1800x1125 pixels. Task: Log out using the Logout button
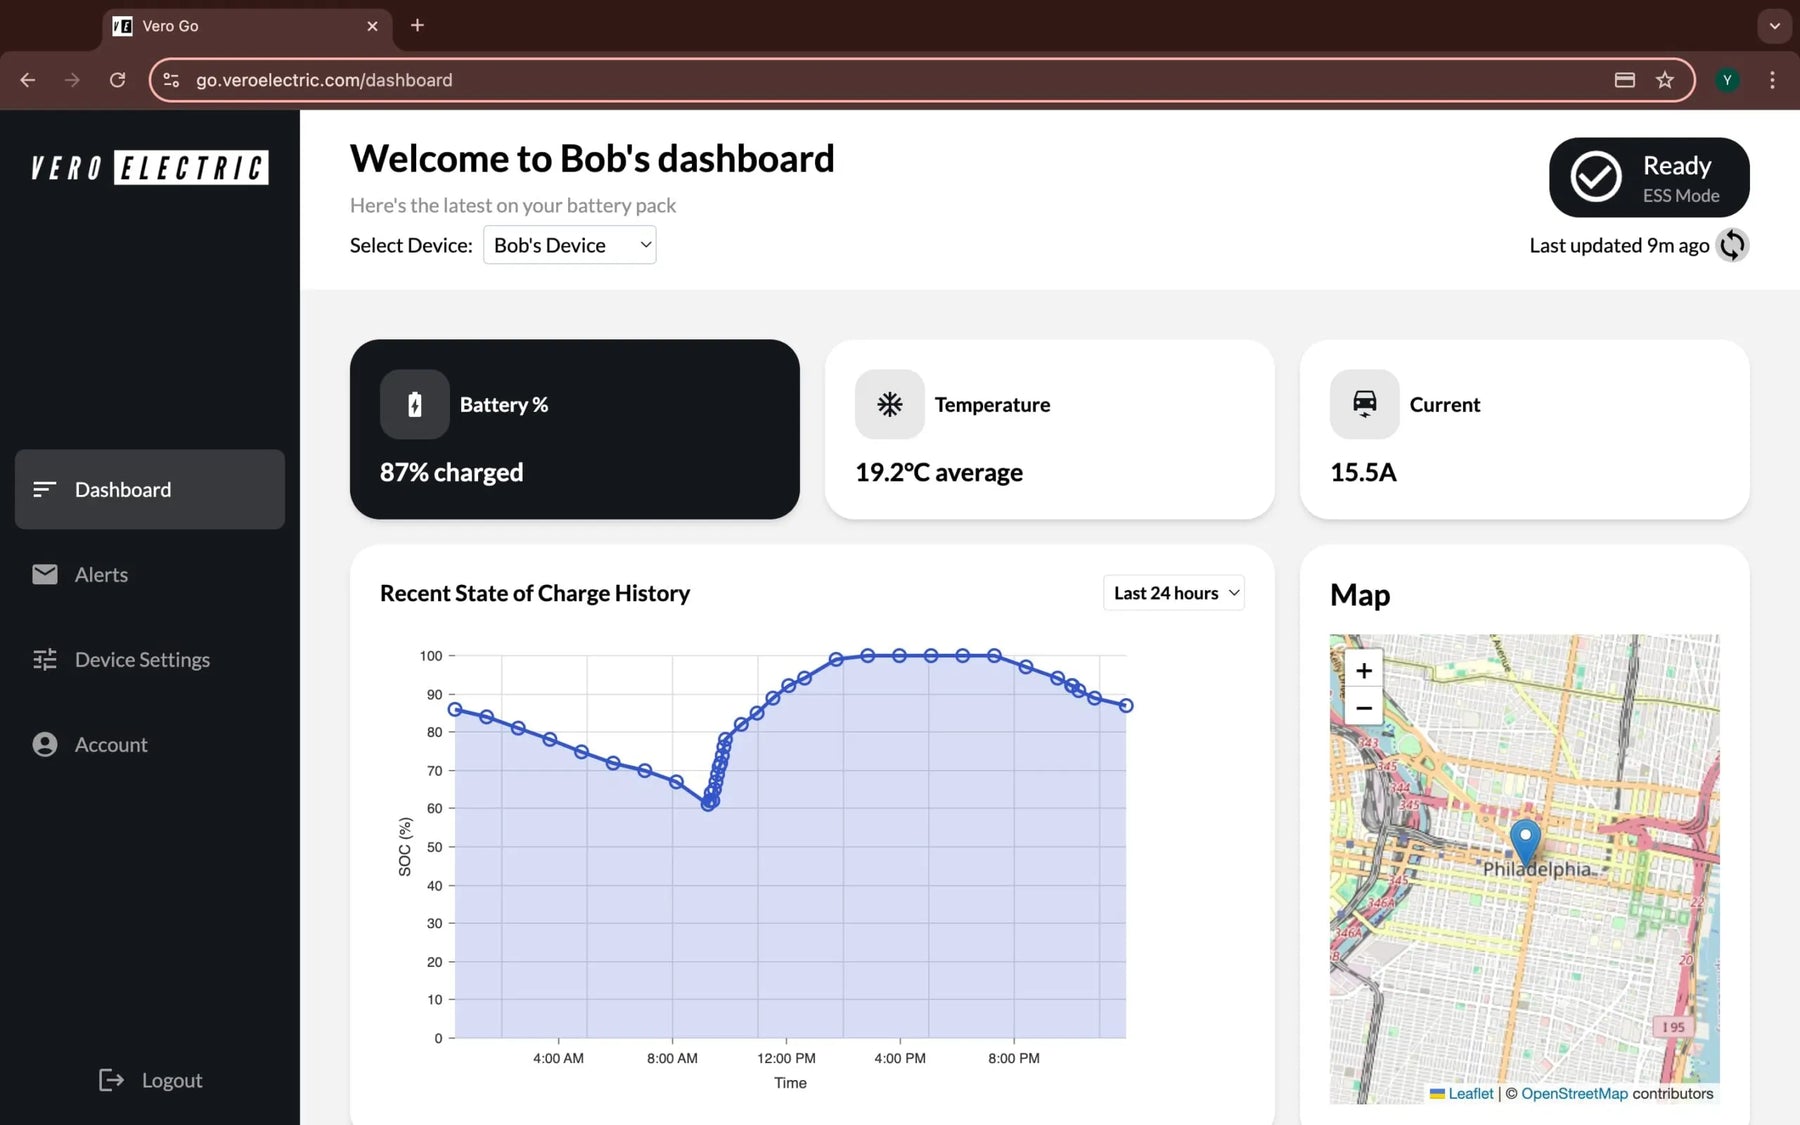click(152, 1080)
